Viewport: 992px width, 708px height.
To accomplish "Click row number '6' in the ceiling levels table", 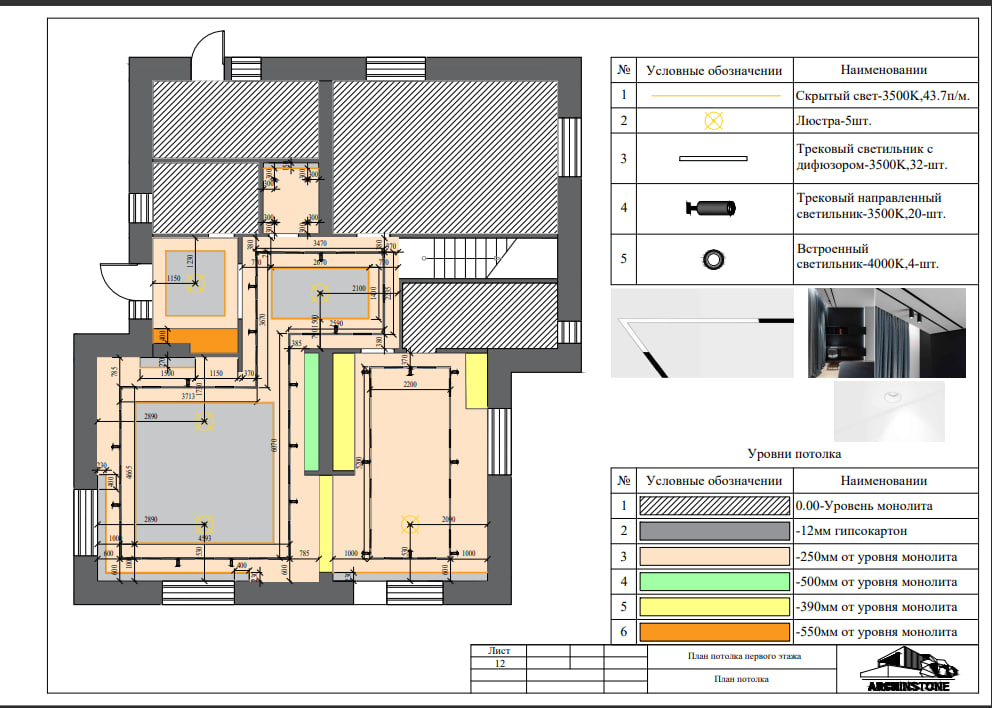I will 623,631.
